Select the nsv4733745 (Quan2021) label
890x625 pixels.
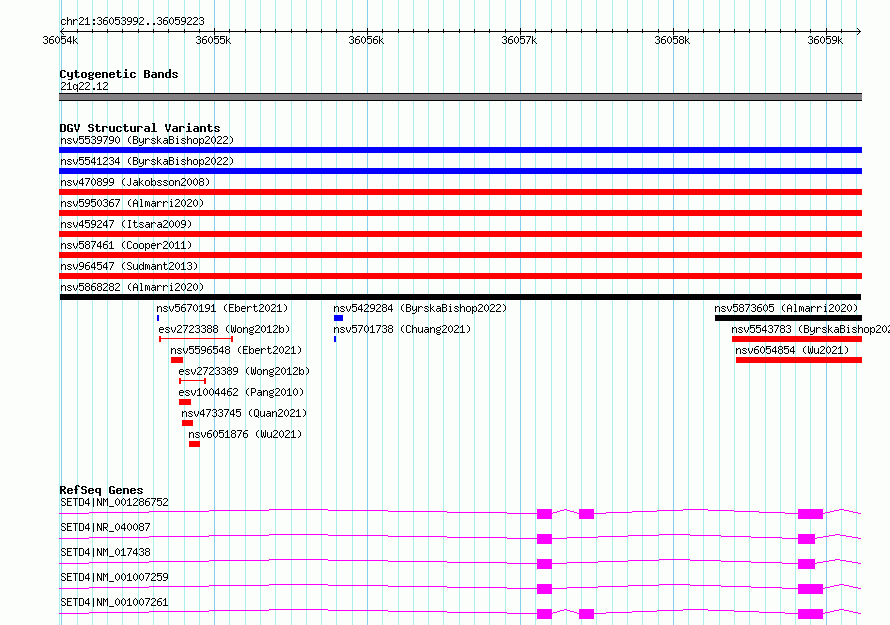click(244, 413)
